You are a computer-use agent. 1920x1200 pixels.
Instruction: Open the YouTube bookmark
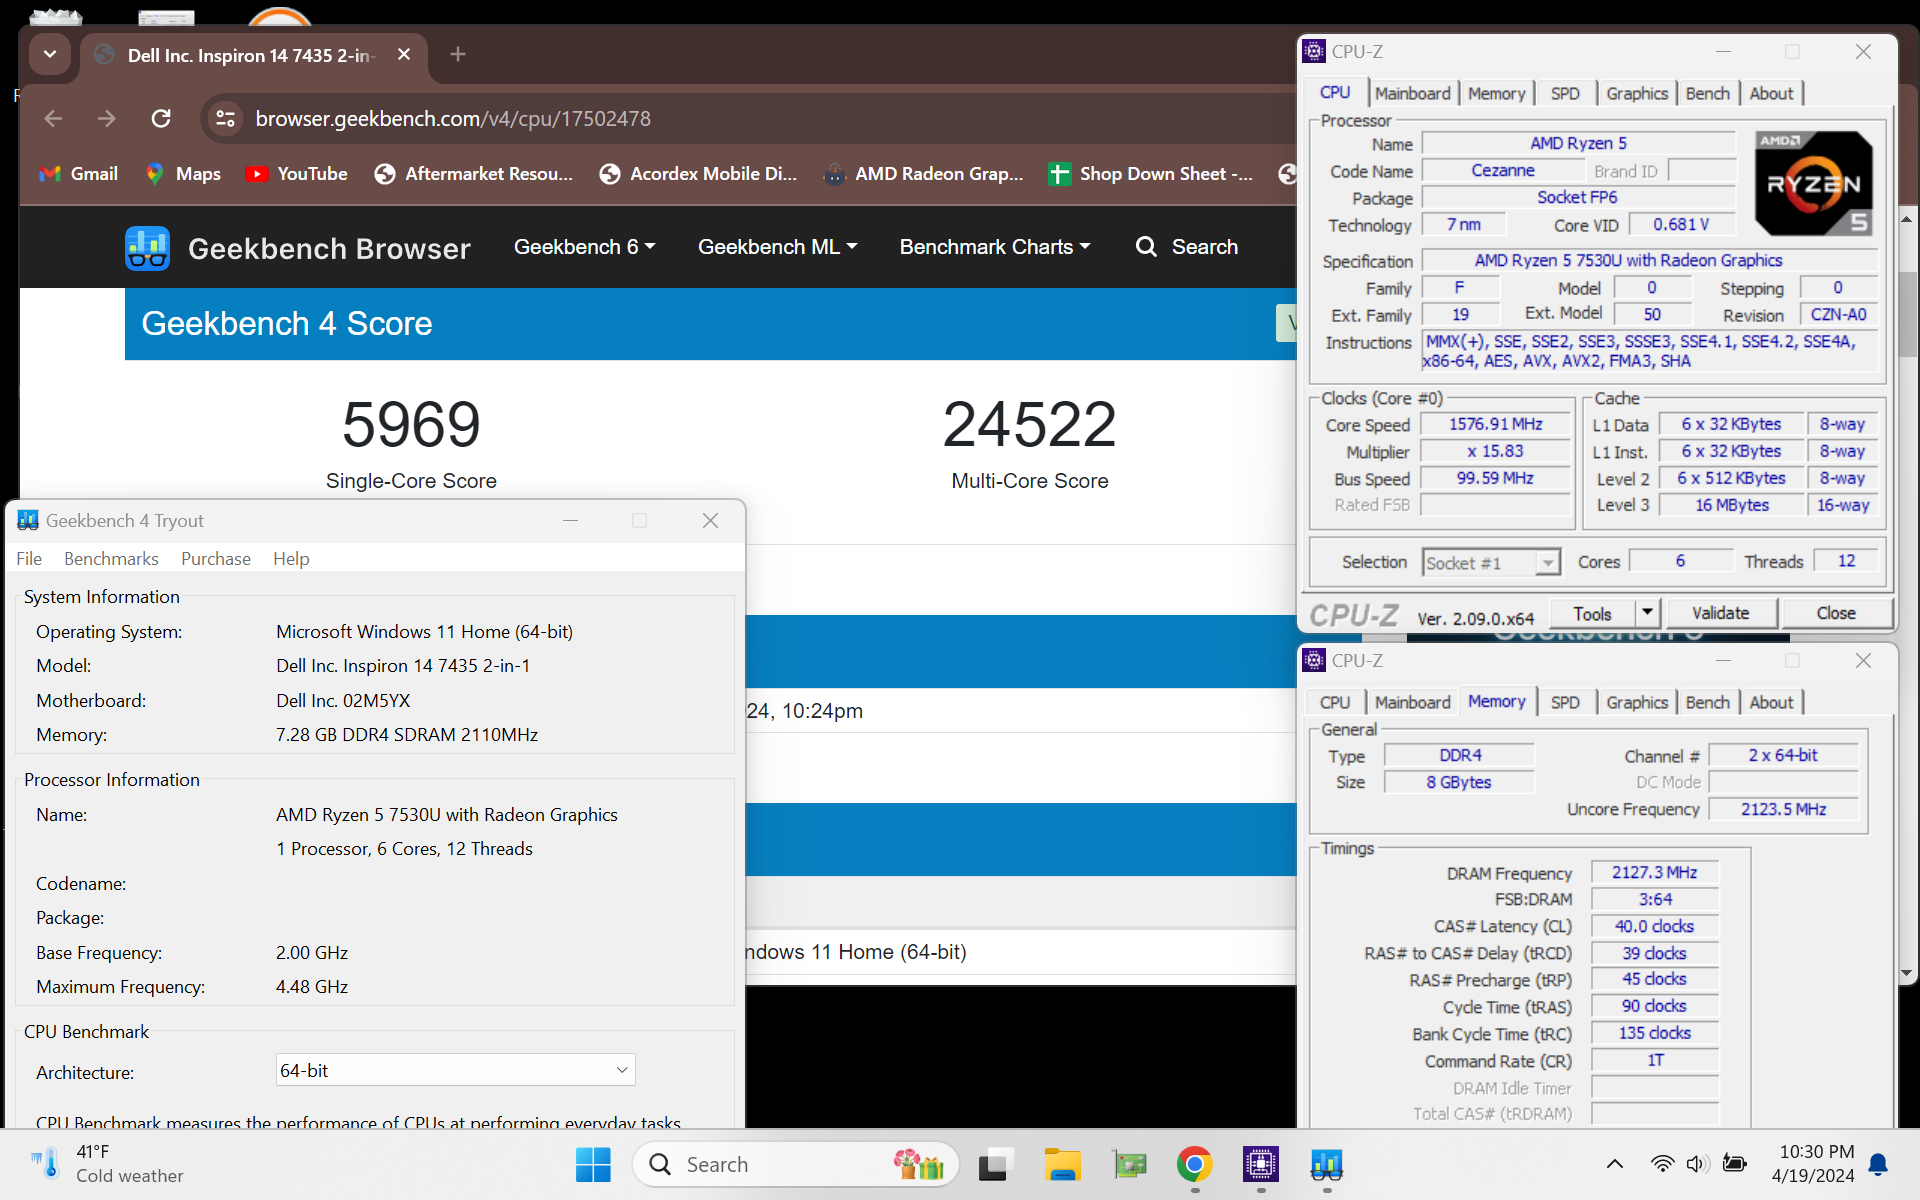coord(297,174)
